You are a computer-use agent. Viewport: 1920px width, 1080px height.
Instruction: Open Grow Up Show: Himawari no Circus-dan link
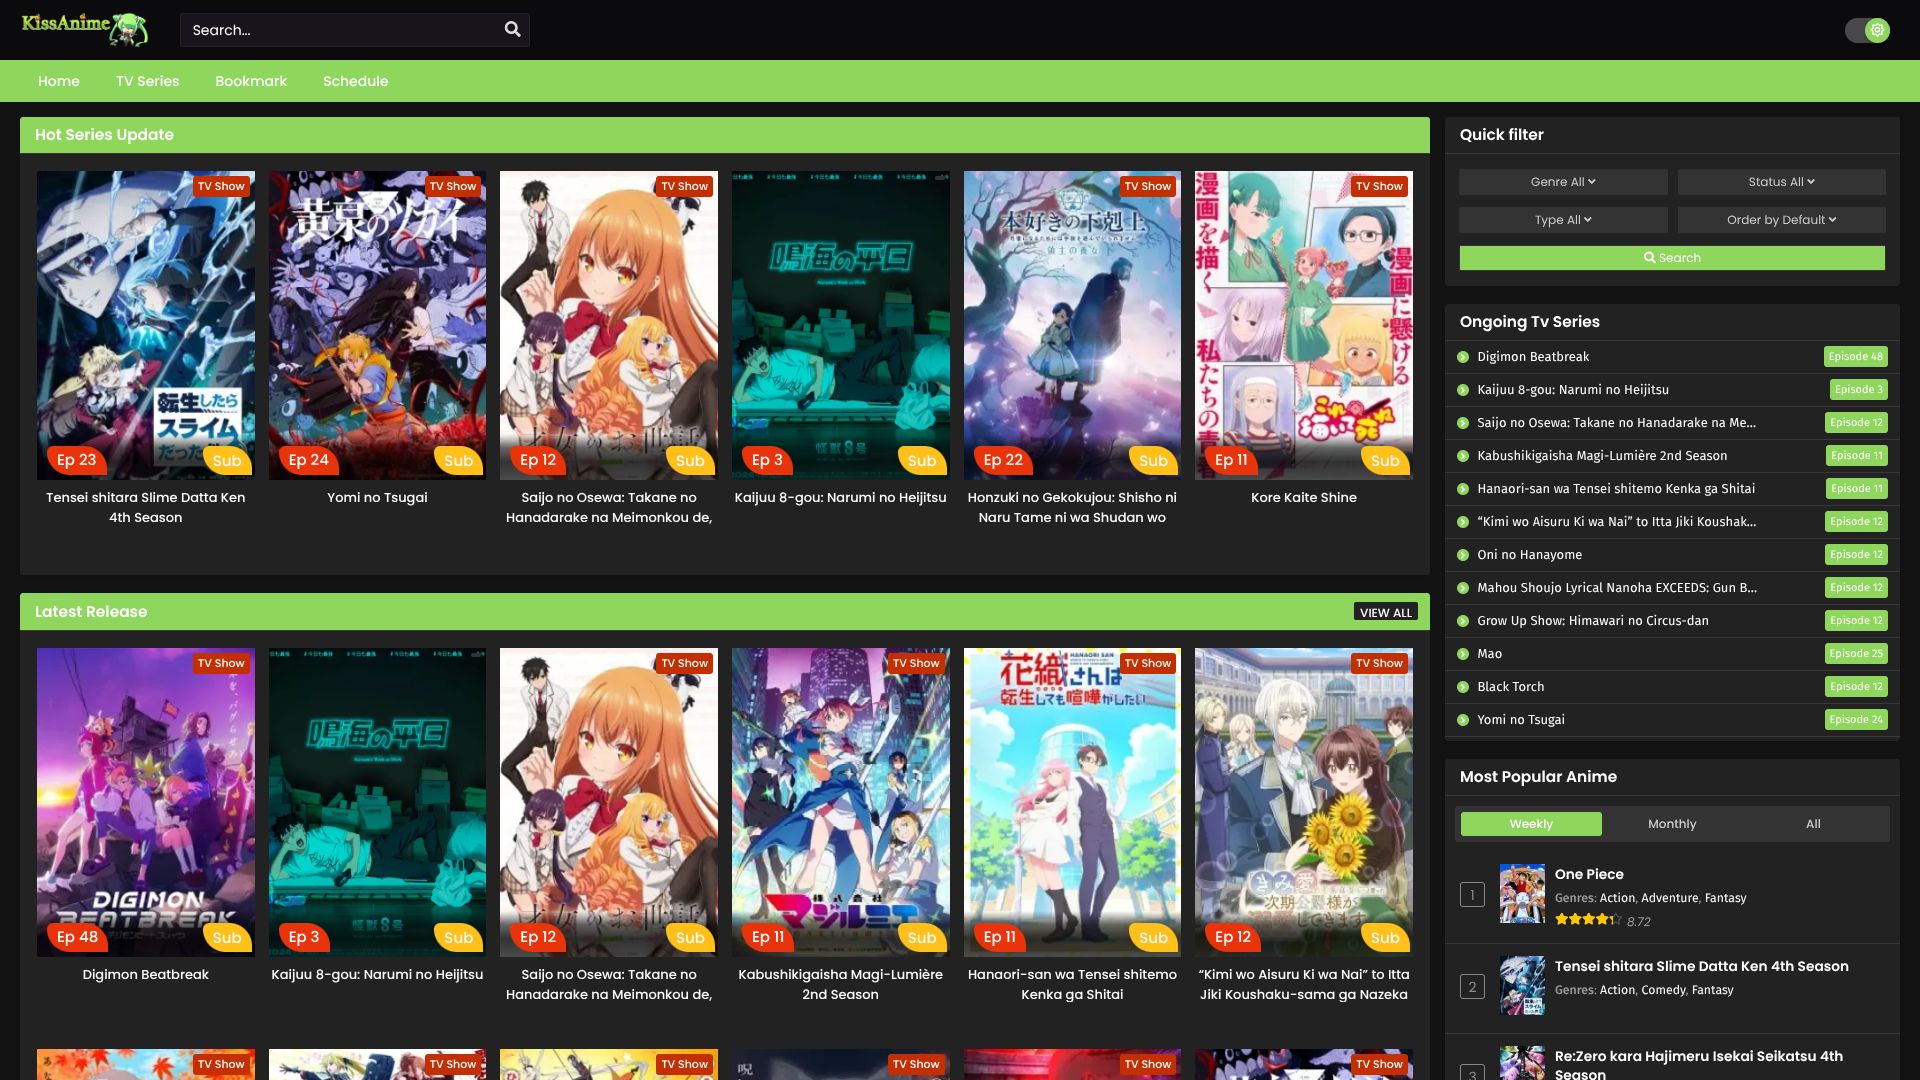[1593, 621]
